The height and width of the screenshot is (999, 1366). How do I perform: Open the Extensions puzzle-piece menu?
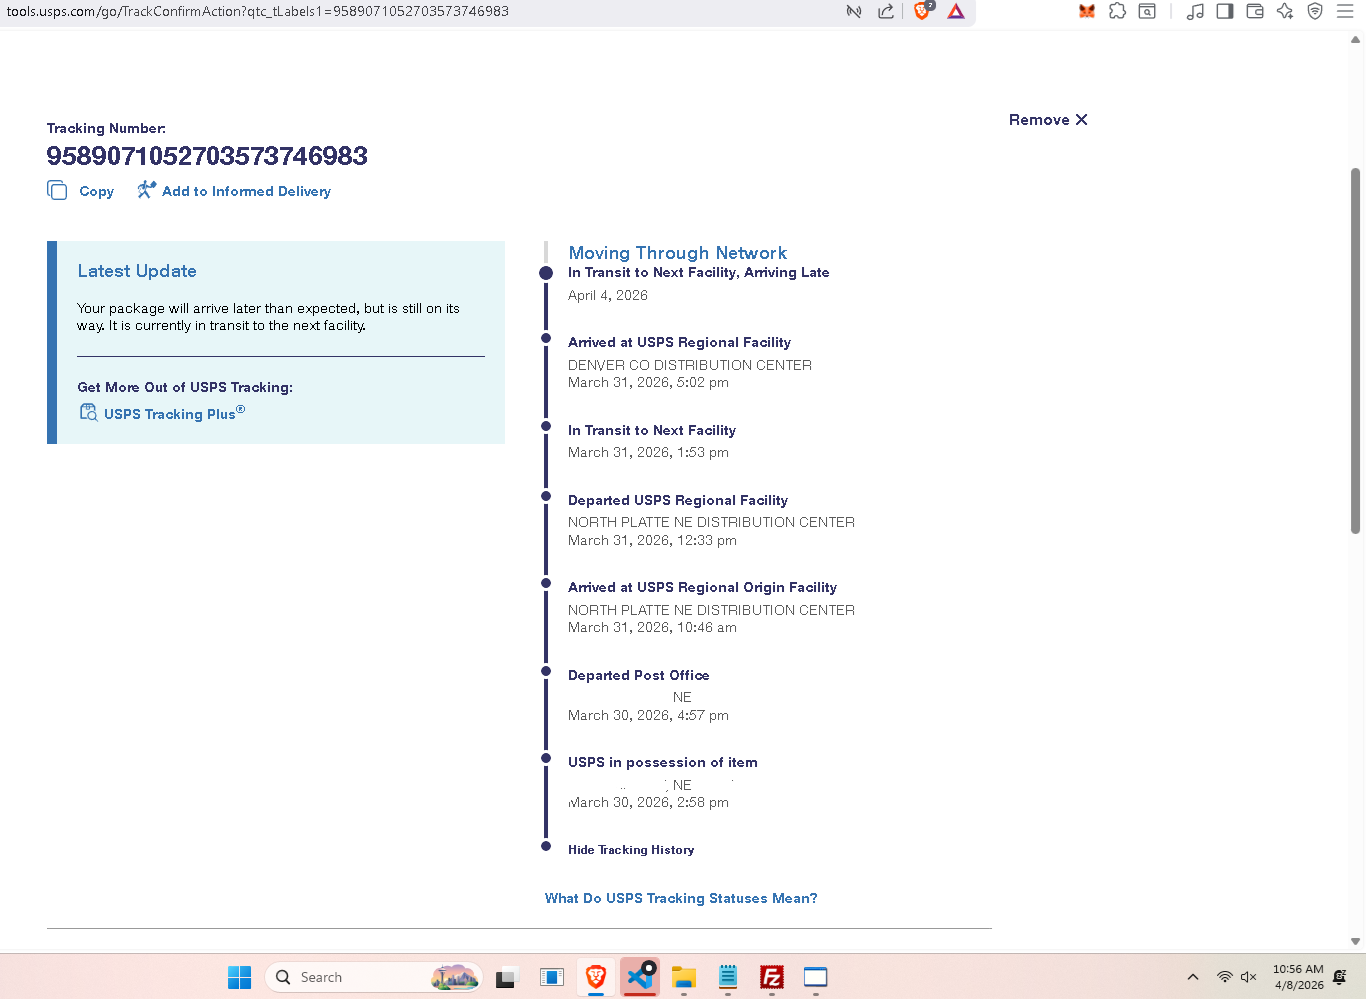click(x=1117, y=11)
